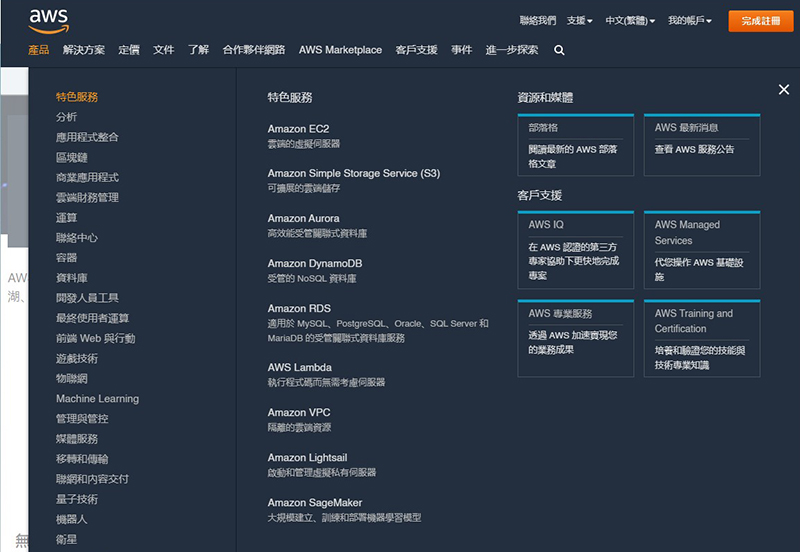Image resolution: width=800 pixels, height=552 pixels.
Task: Open the 定價 menu item
Action: coord(129,50)
